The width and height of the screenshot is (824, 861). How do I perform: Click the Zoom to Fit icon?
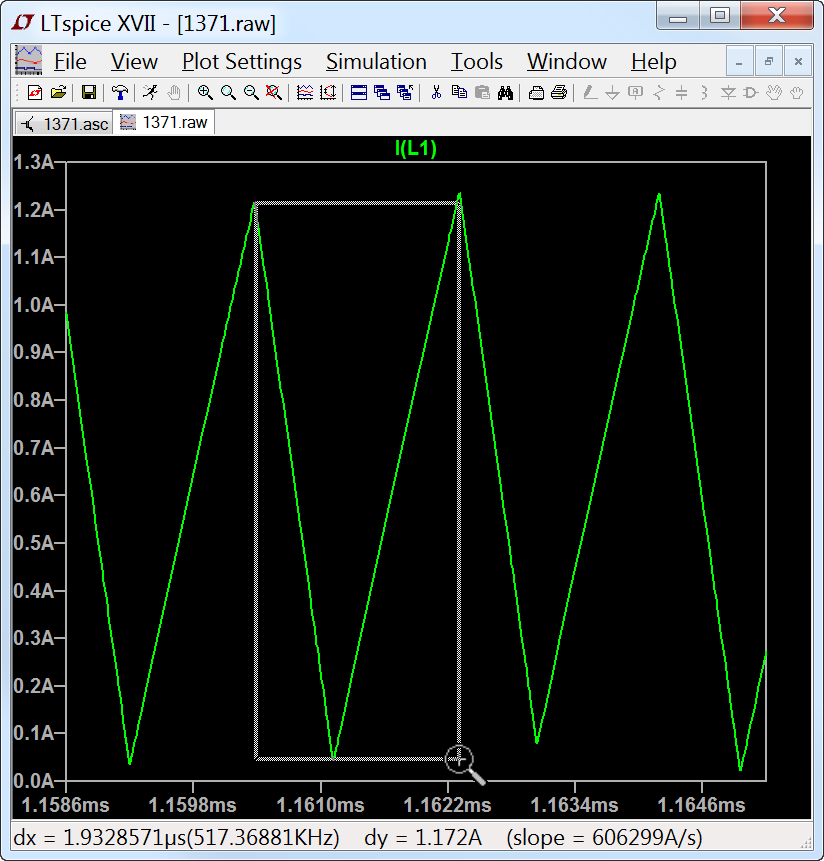pos(273,93)
